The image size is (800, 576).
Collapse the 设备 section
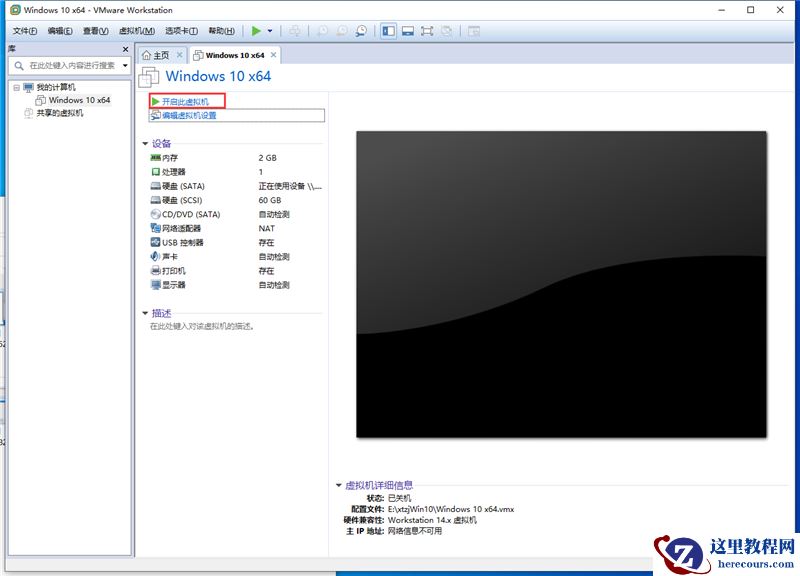147,143
